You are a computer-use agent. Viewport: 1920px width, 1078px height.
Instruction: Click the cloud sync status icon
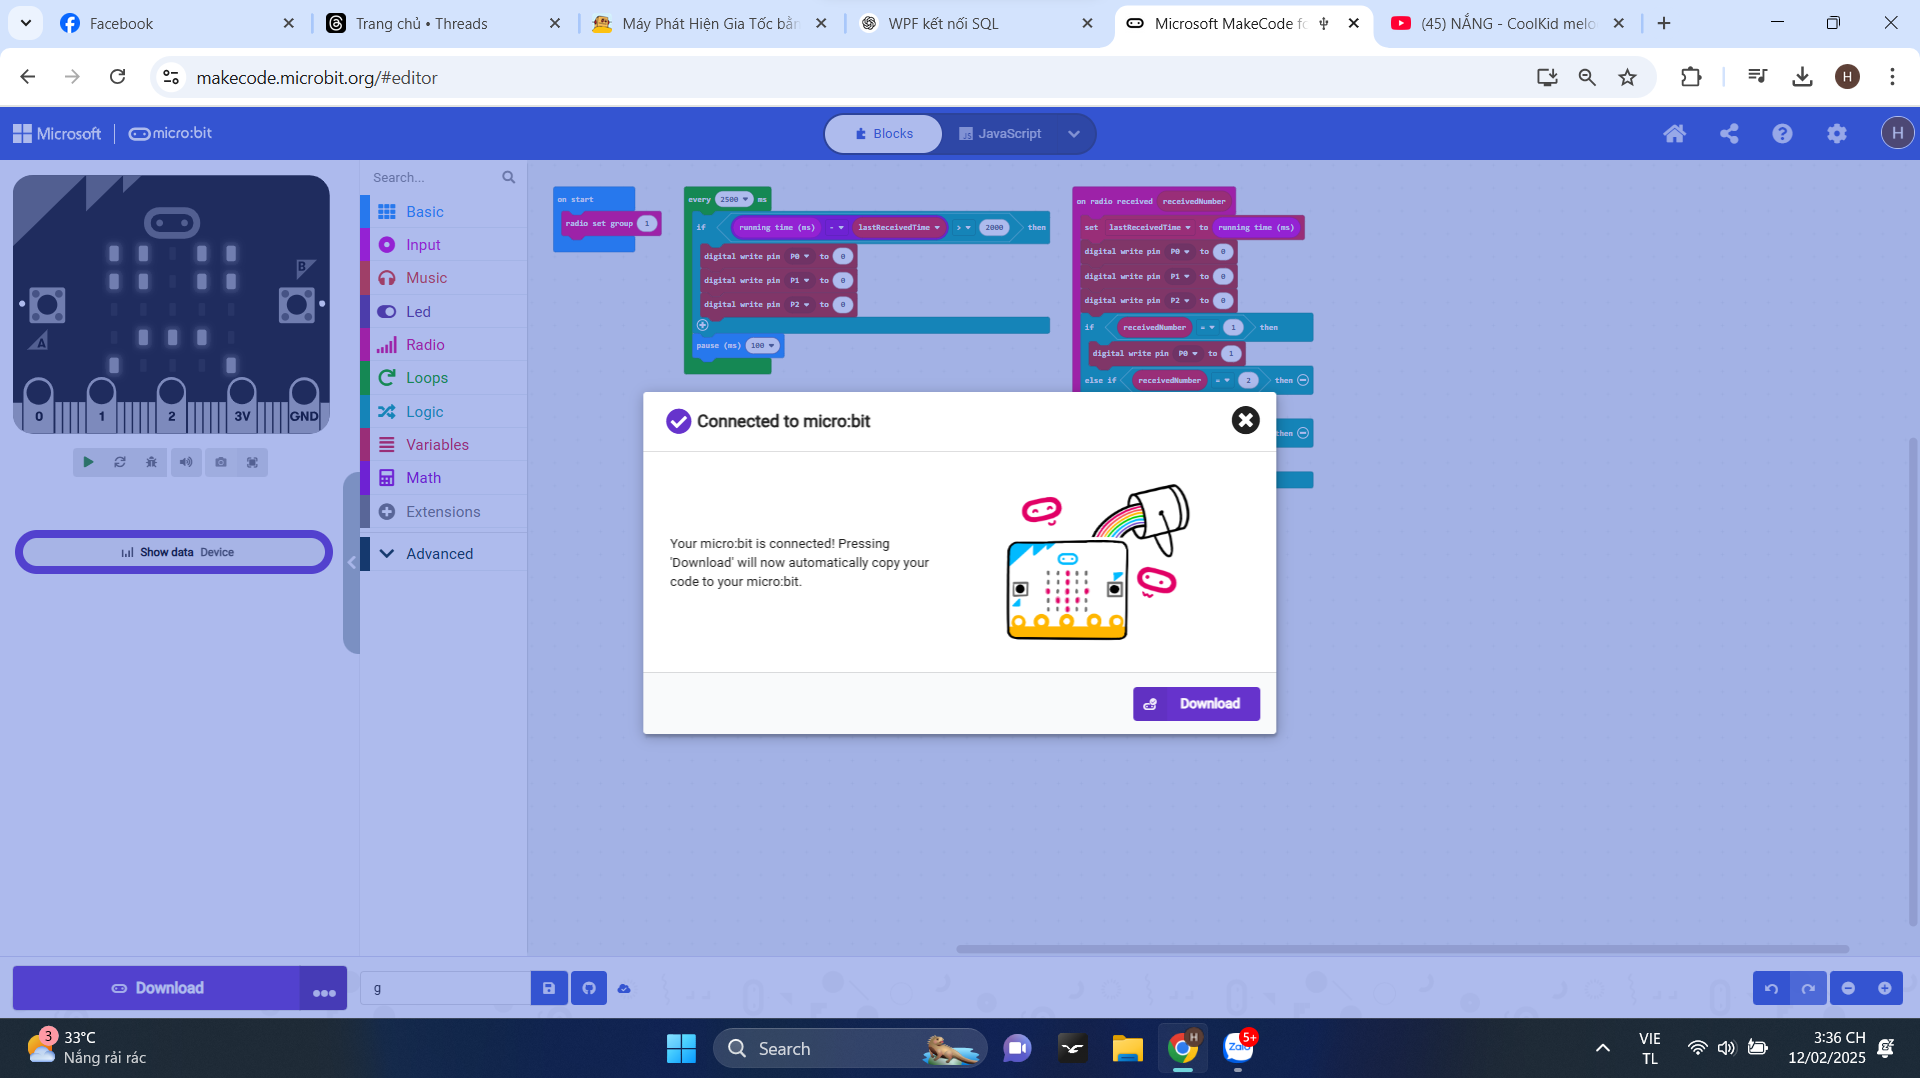click(624, 988)
